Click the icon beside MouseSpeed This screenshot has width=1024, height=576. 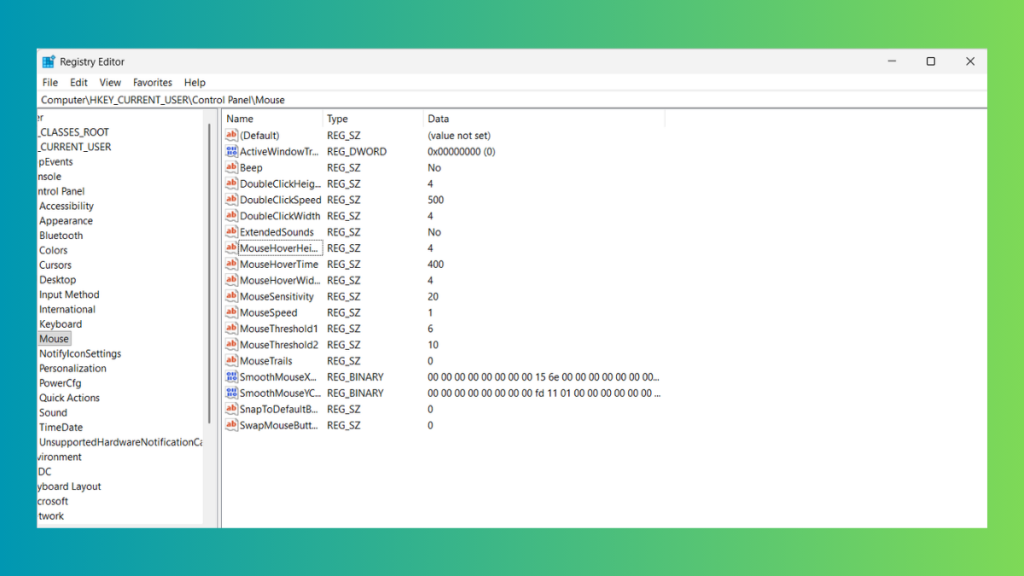pyautogui.click(x=231, y=312)
